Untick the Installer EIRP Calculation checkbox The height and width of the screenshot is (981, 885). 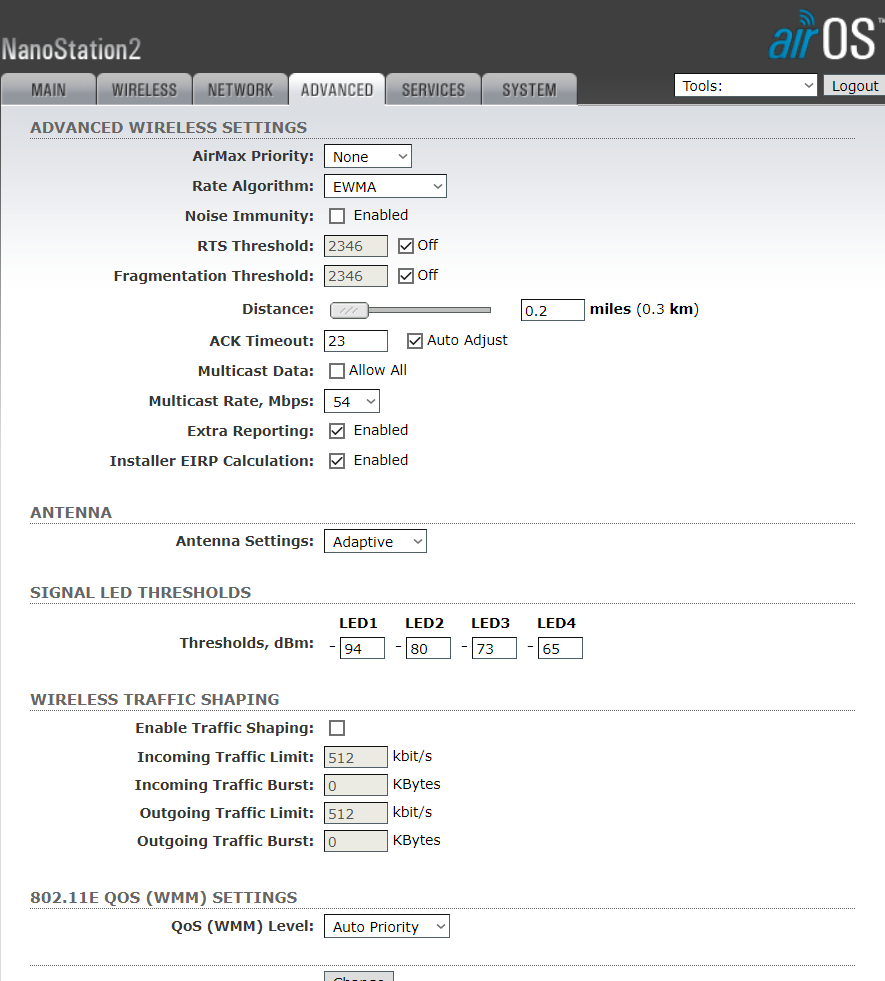337,461
